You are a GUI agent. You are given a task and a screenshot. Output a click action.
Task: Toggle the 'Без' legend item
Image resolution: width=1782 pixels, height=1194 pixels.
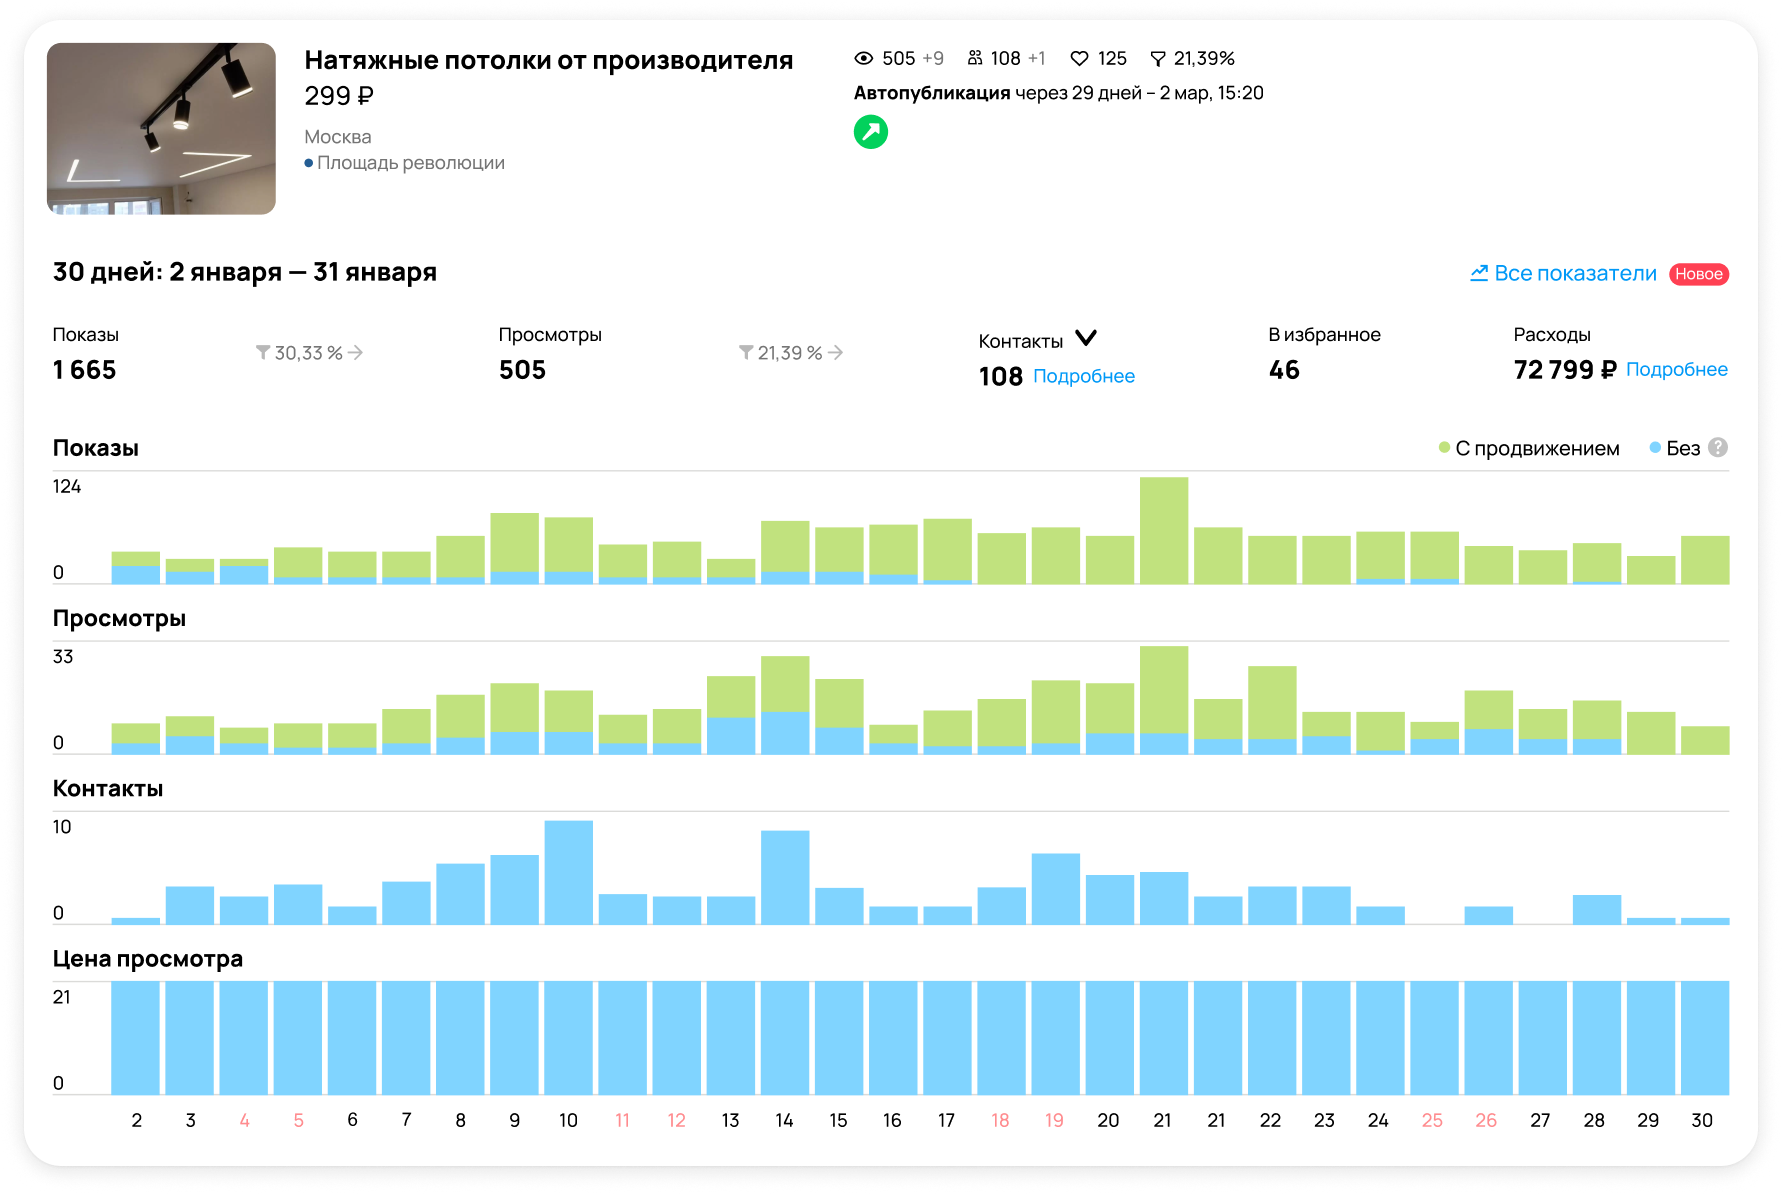[x=1675, y=448]
